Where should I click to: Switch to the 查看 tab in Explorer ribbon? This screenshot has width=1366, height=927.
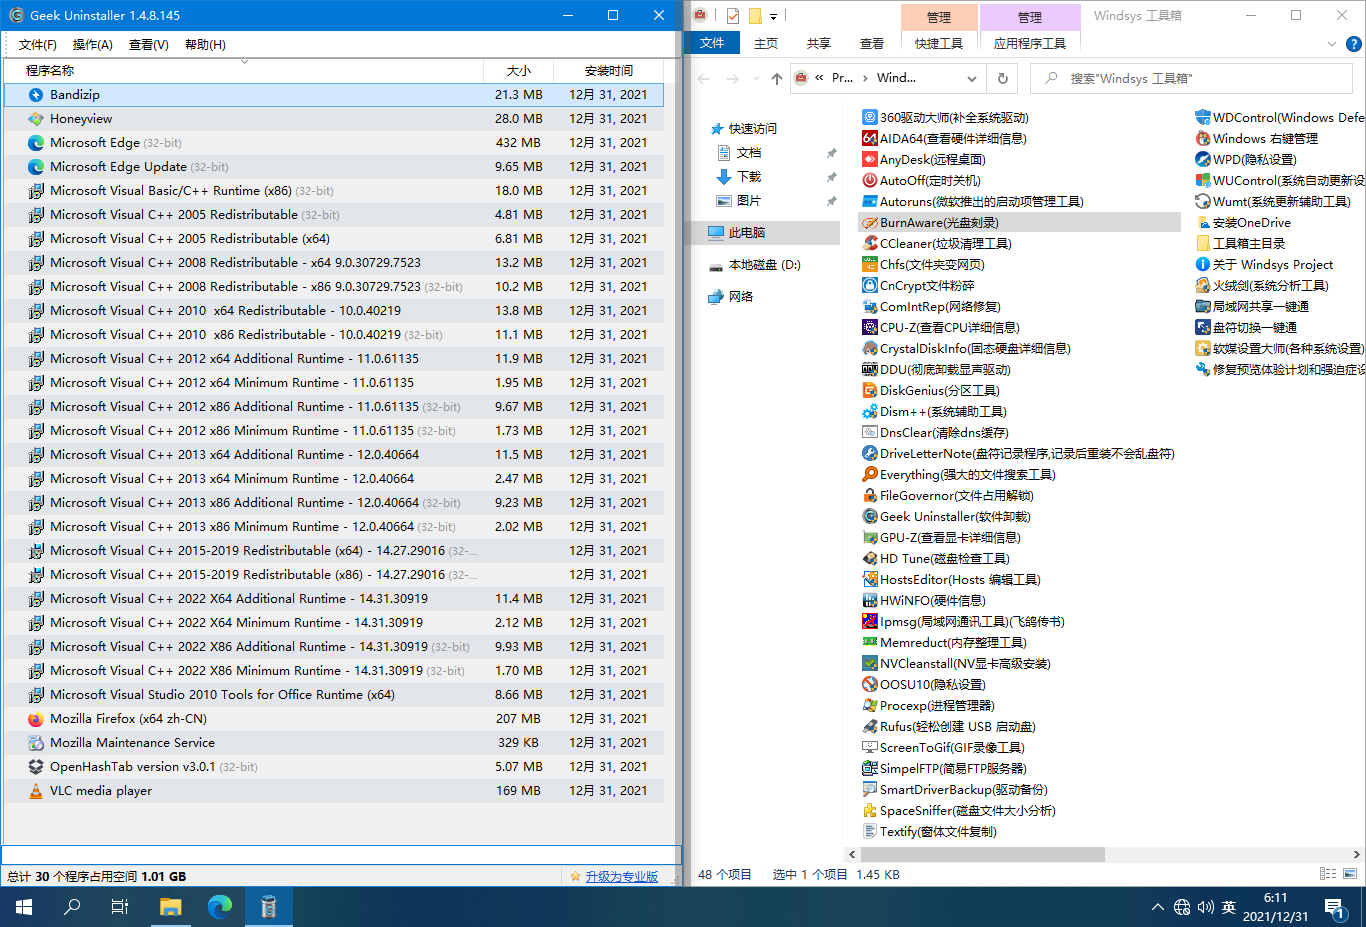[871, 44]
